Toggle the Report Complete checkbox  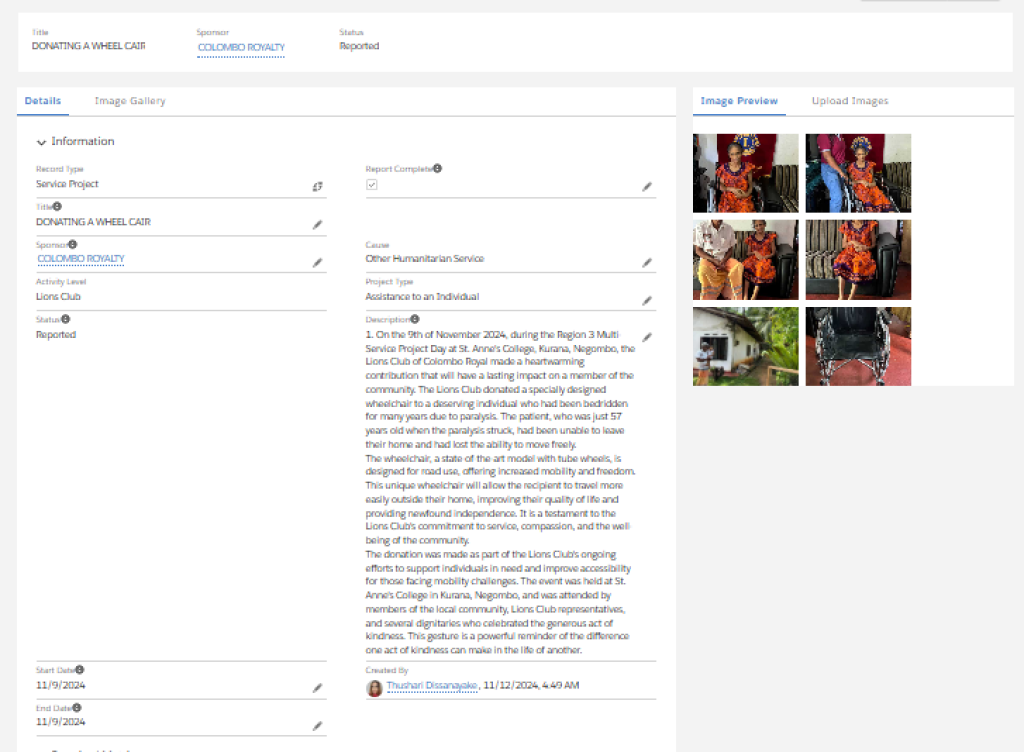point(372,185)
